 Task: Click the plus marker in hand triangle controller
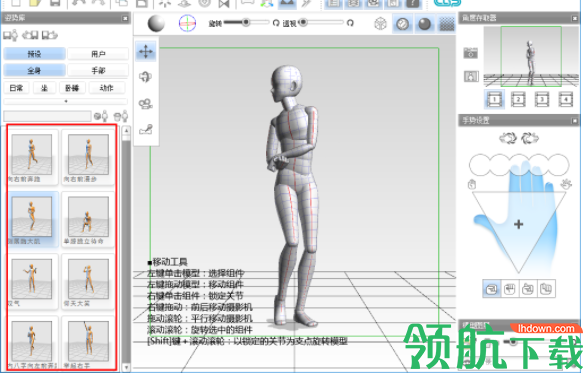pos(518,224)
